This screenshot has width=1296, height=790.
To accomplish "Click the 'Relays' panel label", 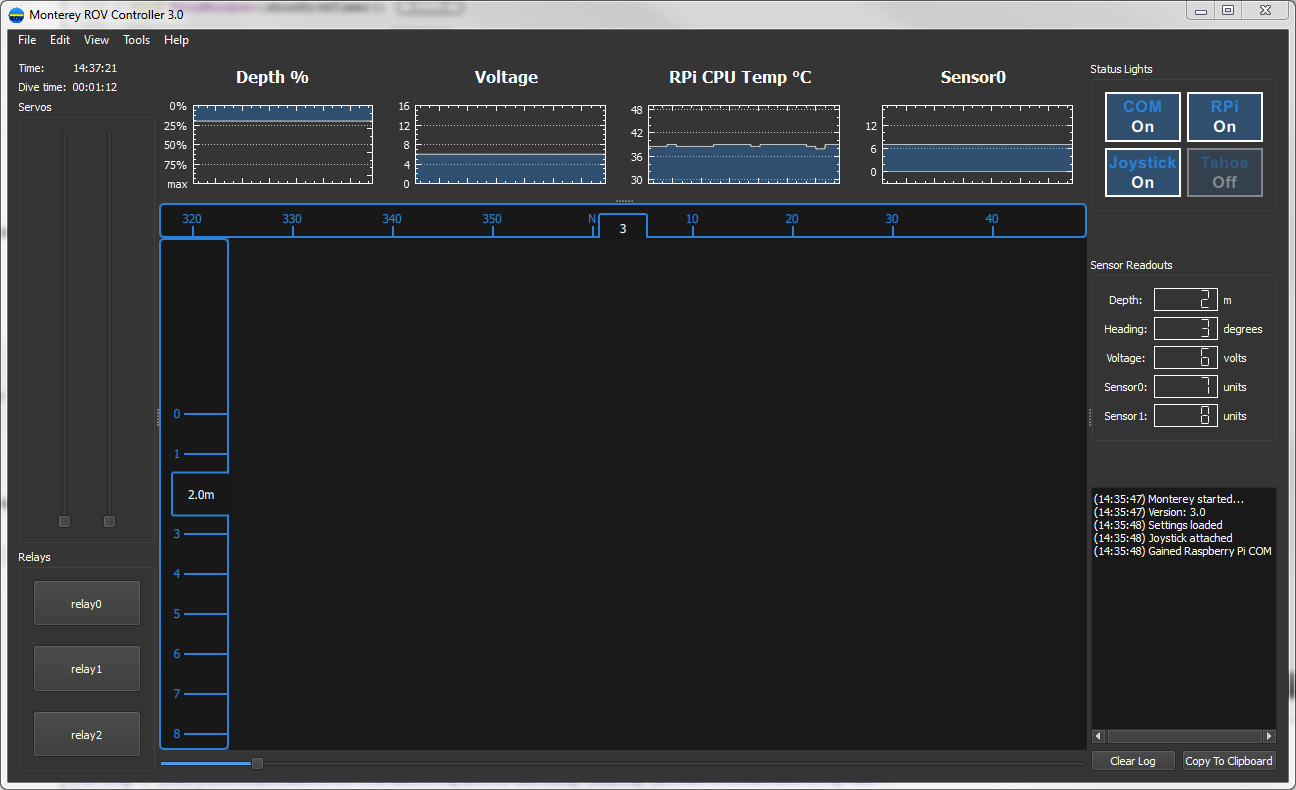I will [34, 557].
